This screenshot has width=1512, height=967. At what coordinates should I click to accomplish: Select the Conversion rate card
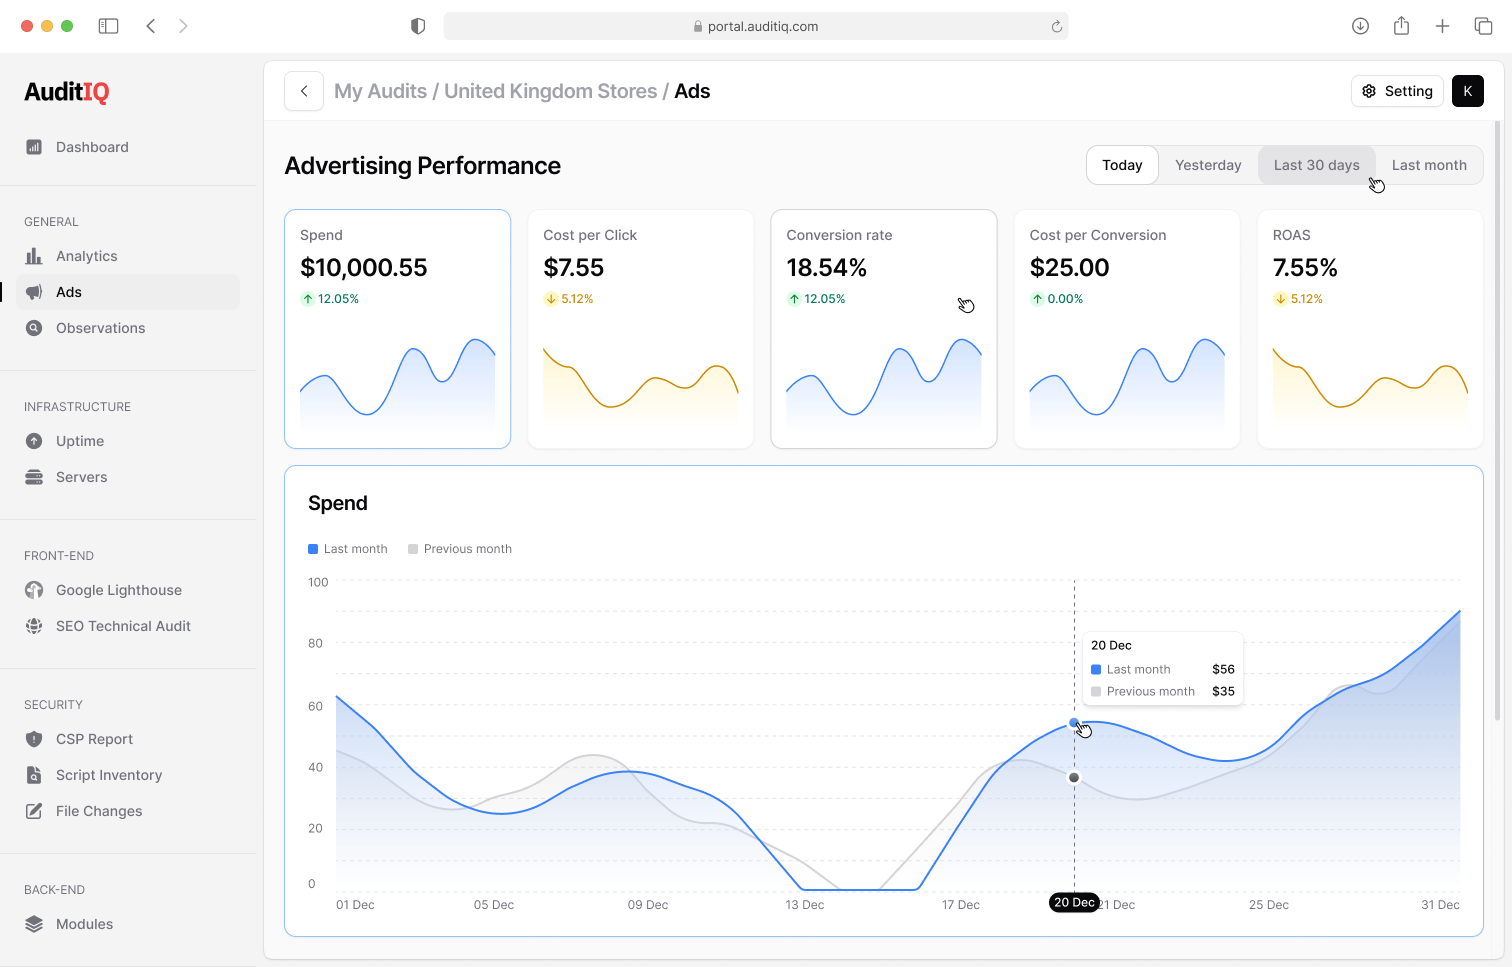pyautogui.click(x=884, y=329)
